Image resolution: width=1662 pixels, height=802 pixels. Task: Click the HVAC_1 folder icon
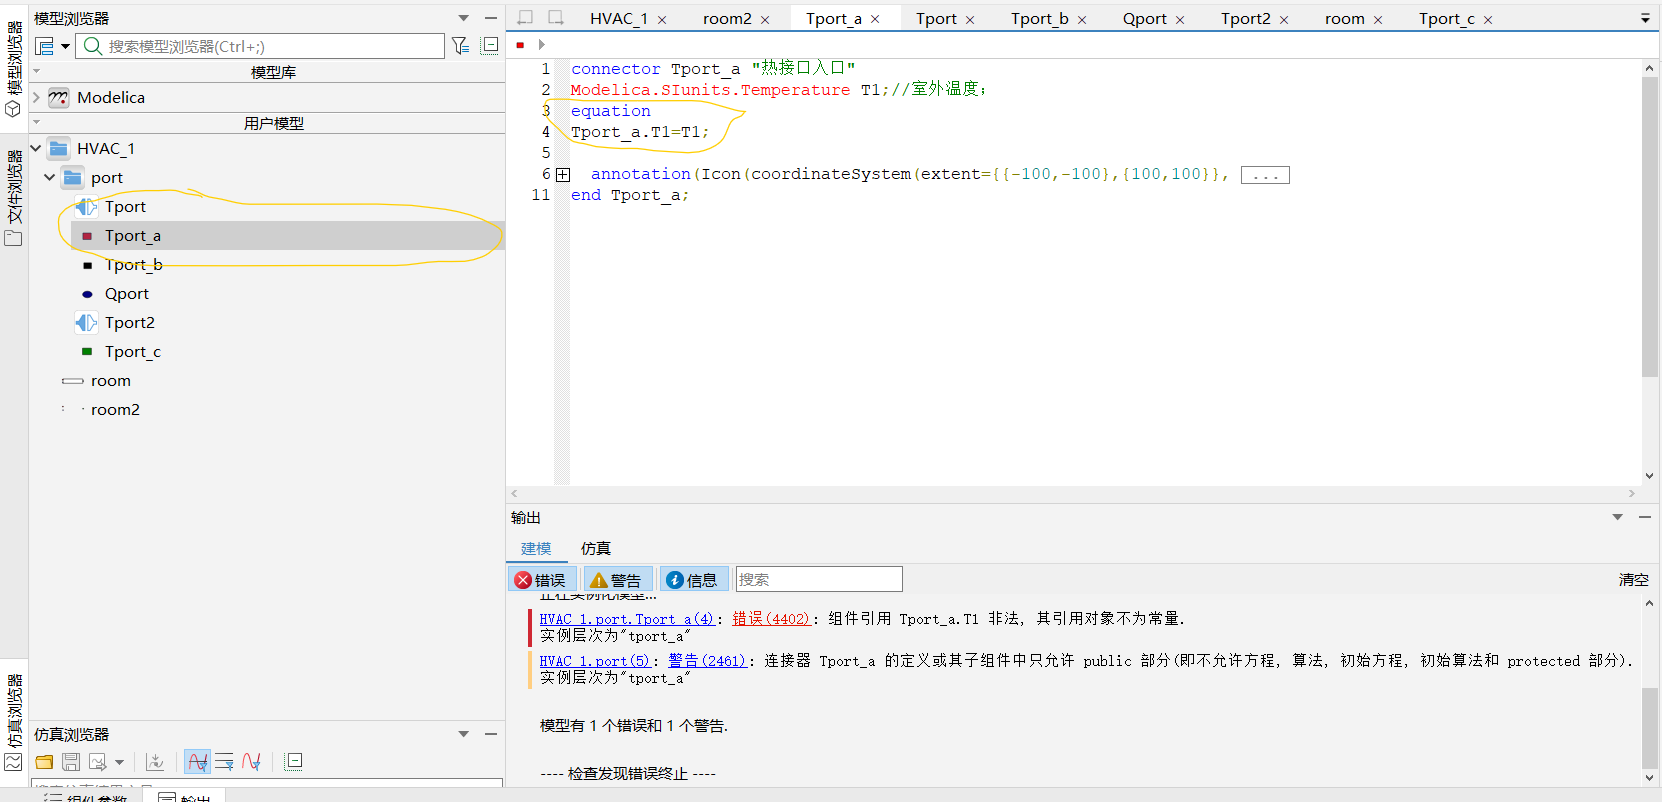pos(59,148)
